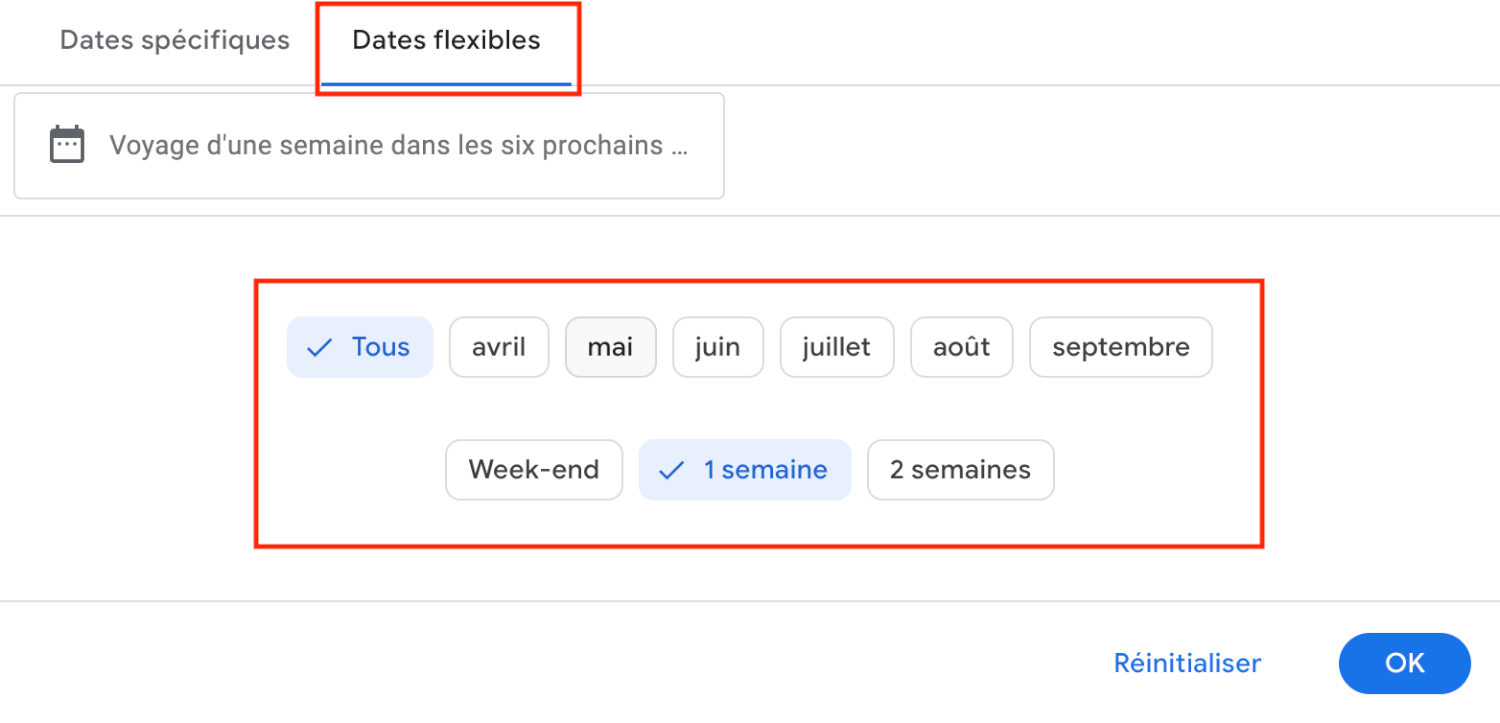Choose the 2 semaines trip duration
This screenshot has height=723, width=1500.
[x=960, y=469]
